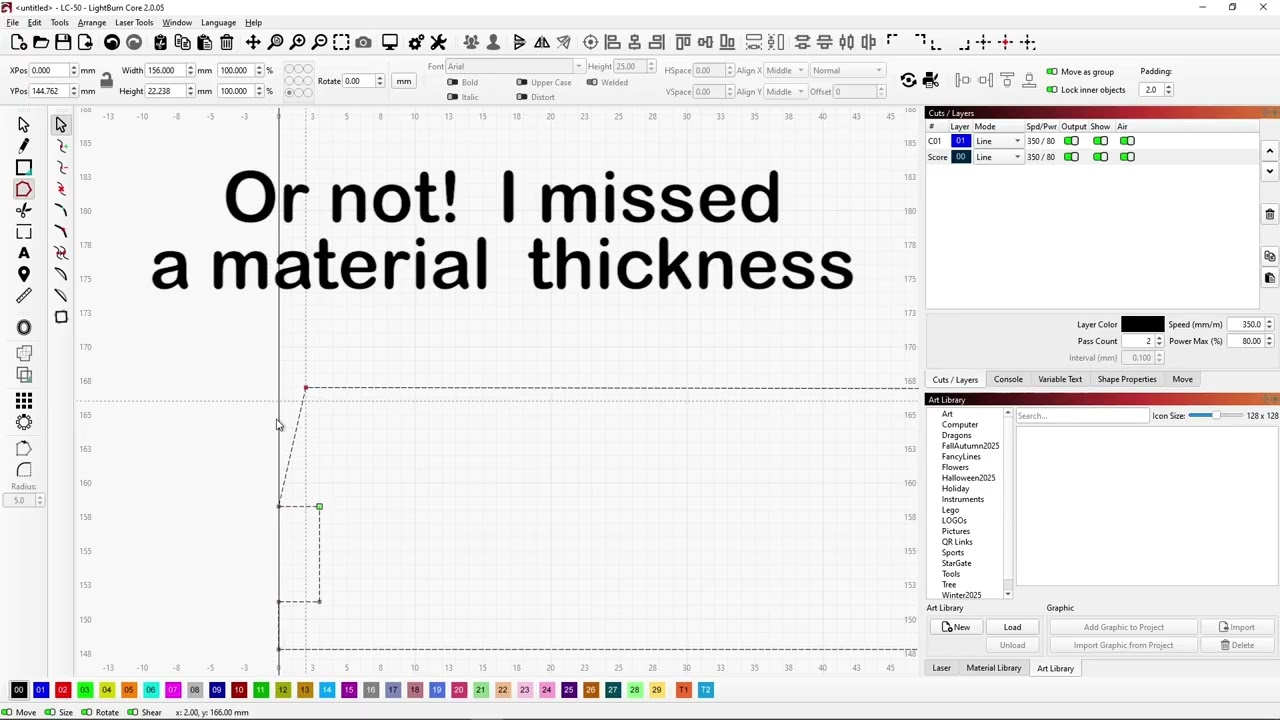Click the New button in Art Library

[955, 627]
